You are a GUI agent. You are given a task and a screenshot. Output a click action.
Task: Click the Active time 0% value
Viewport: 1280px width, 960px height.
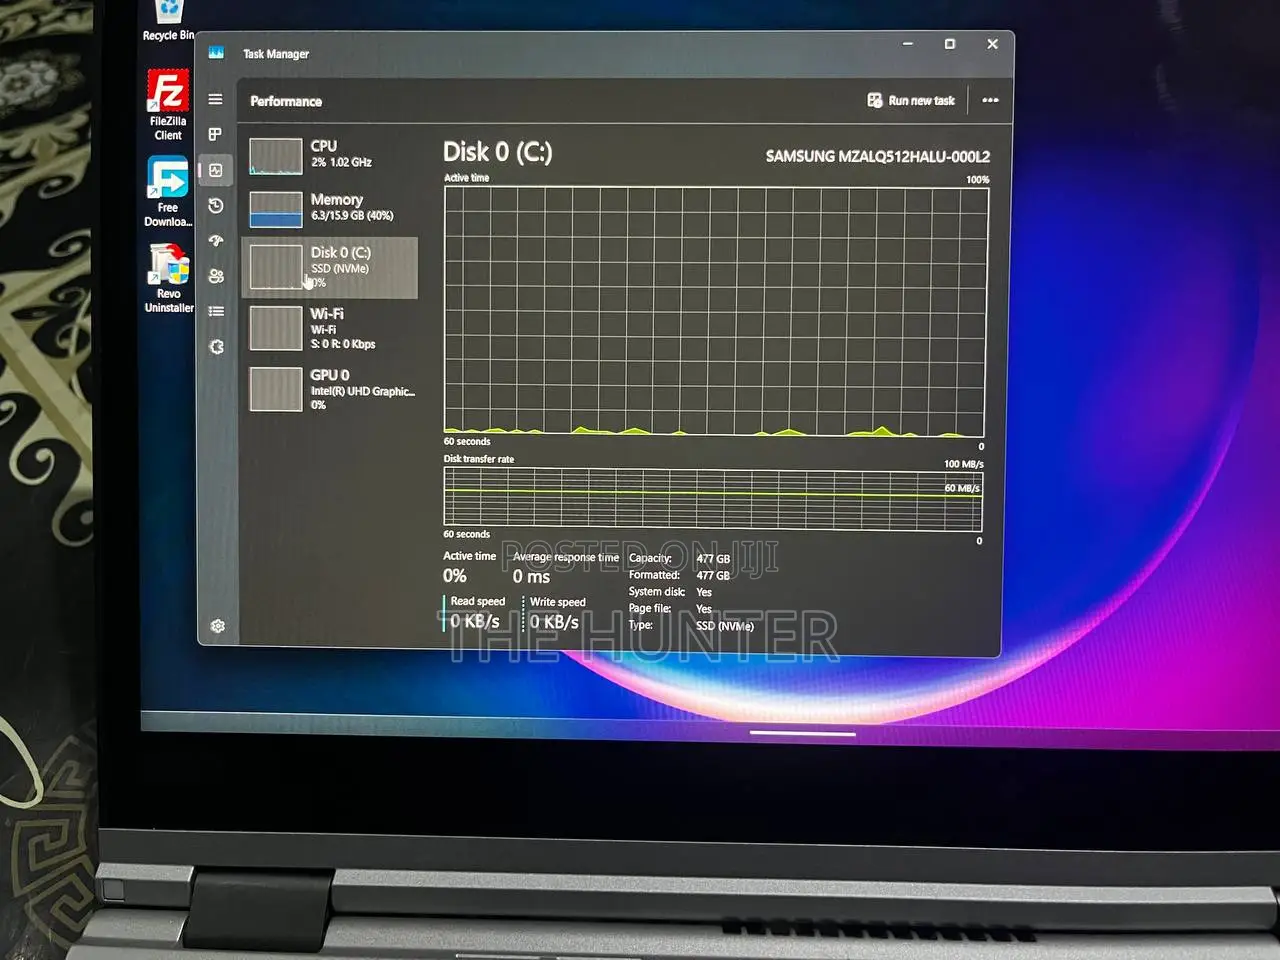[455, 575]
